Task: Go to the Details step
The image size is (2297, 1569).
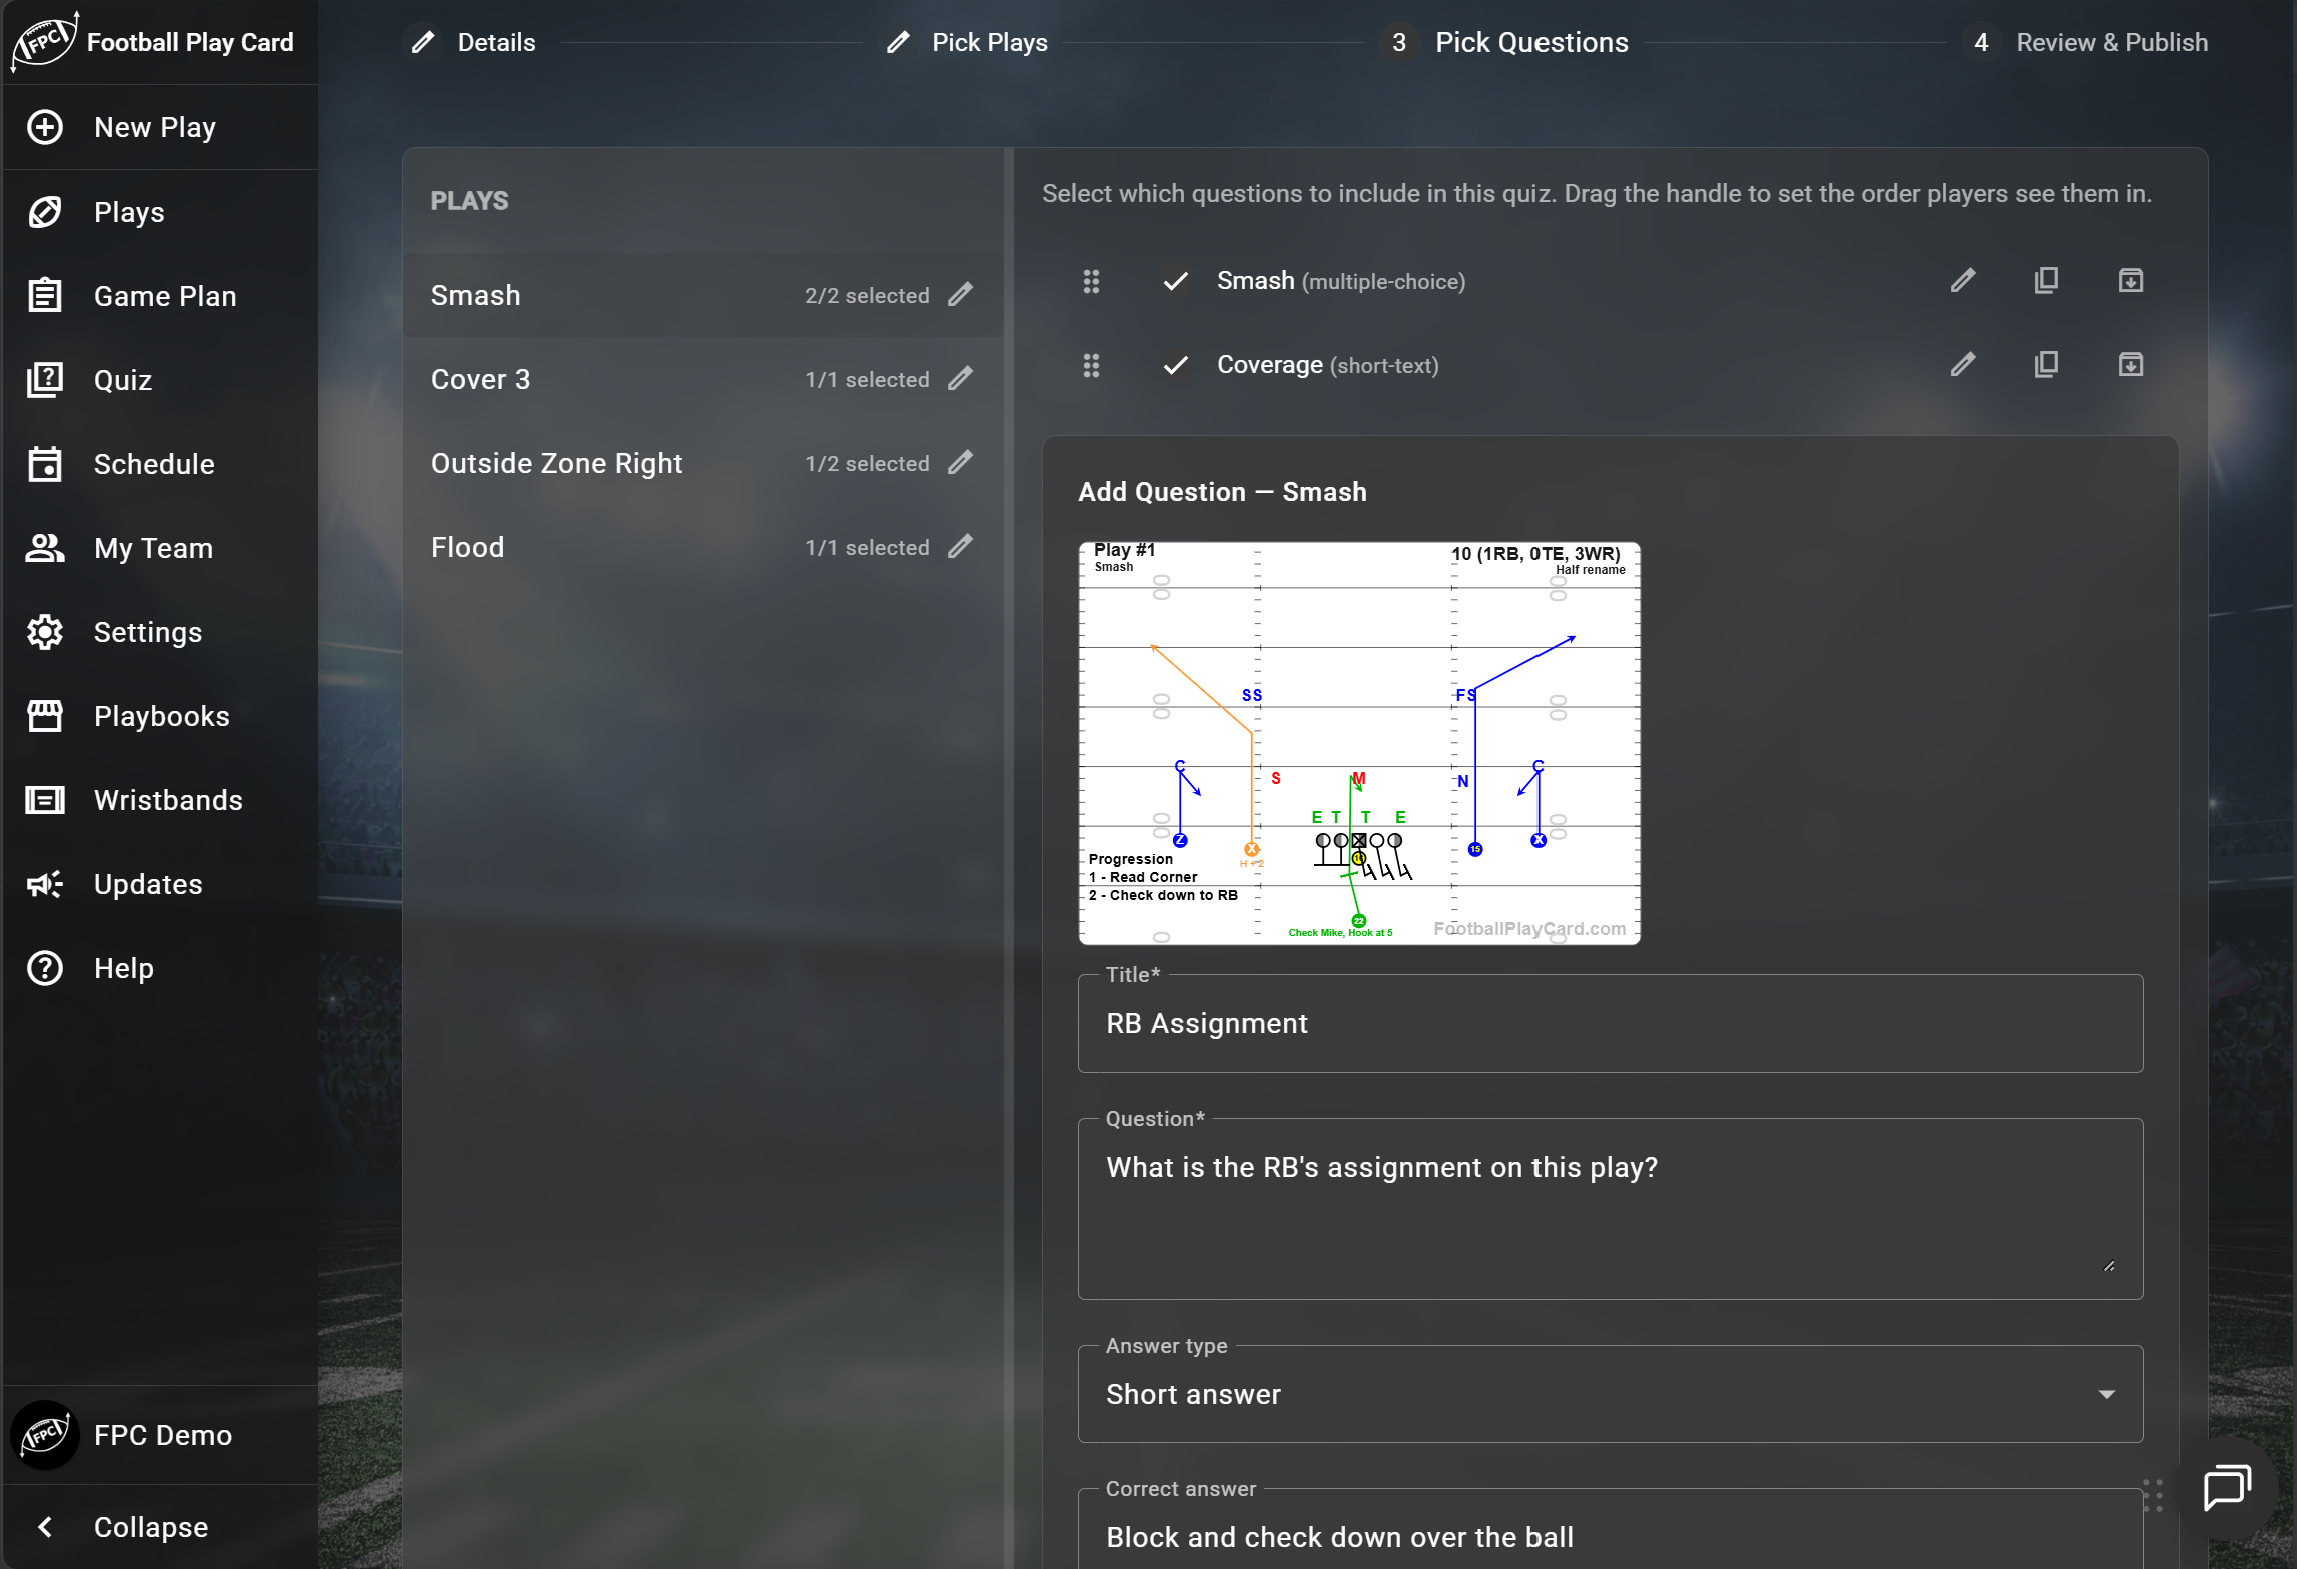Action: 471,42
